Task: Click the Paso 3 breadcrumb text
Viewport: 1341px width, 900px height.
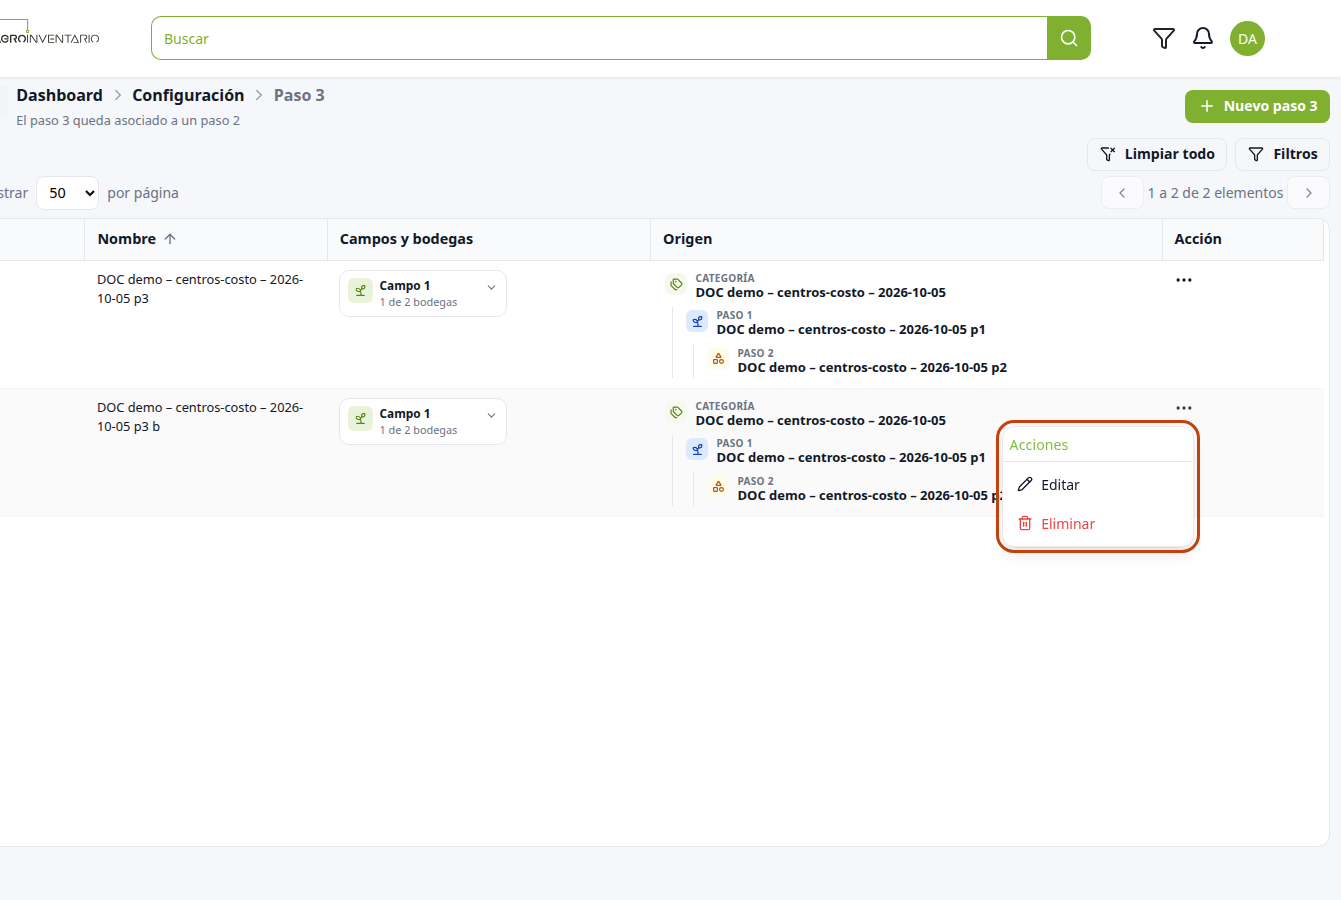Action: [x=299, y=95]
